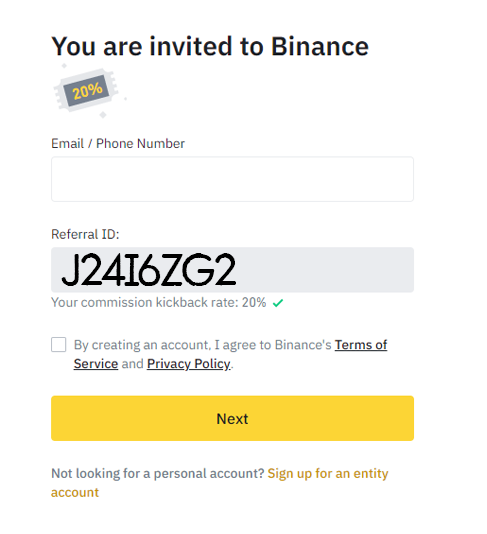Click the 20% coupon ticket icon
487x534 pixels.
point(87,91)
